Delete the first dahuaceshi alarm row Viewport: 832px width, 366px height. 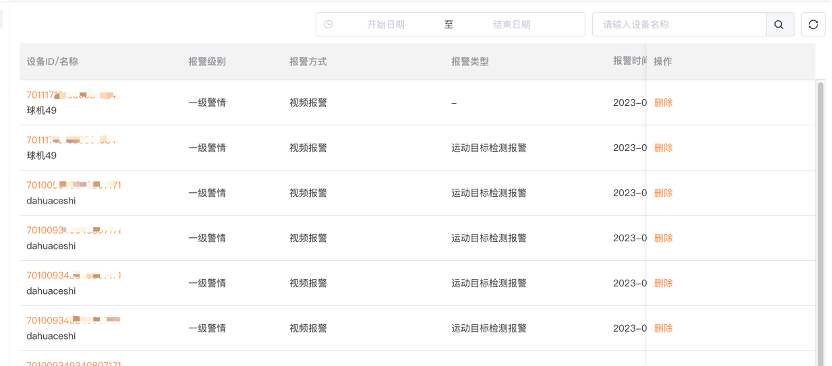pos(663,193)
